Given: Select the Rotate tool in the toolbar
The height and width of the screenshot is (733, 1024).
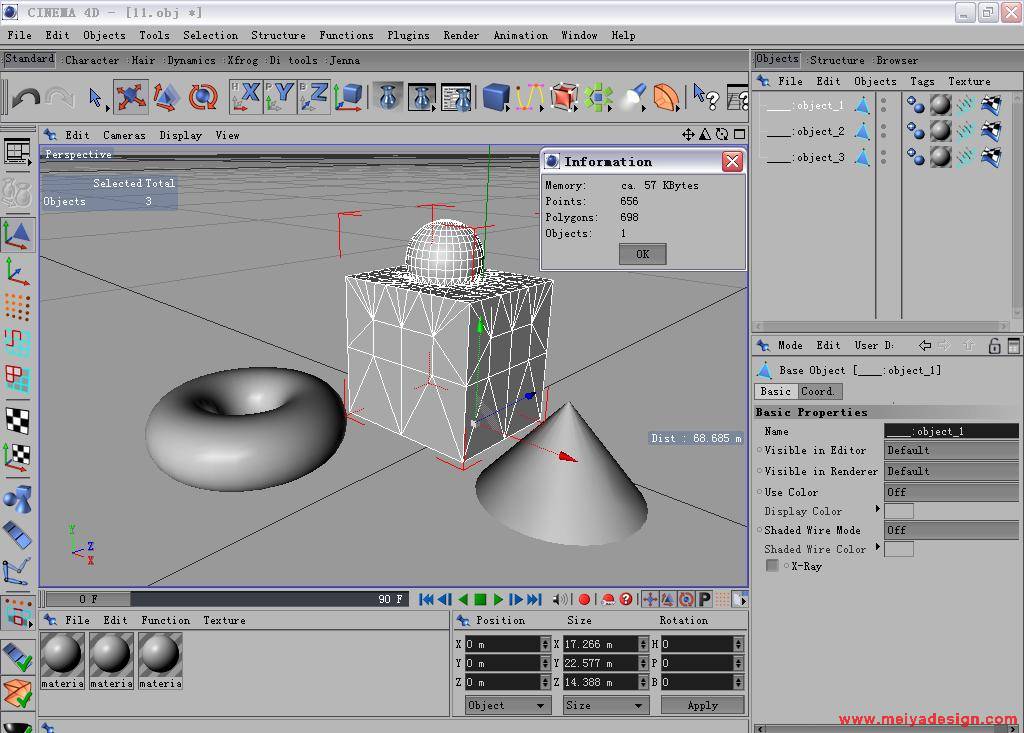Looking at the screenshot, I should [203, 97].
